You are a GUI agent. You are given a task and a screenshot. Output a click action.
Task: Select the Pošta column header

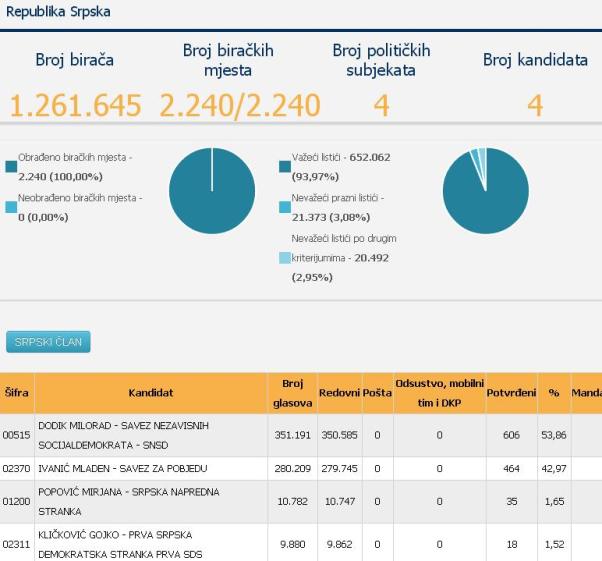377,393
